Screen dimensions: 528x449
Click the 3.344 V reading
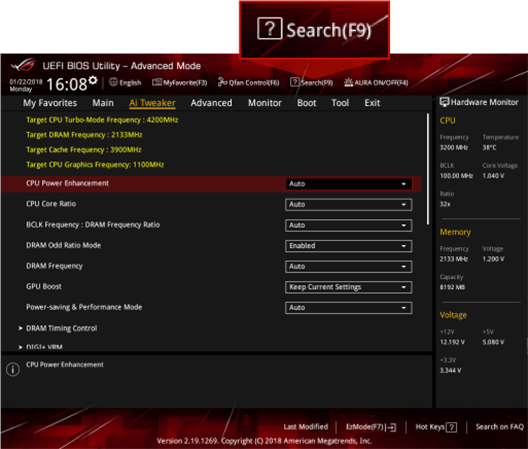(451, 371)
